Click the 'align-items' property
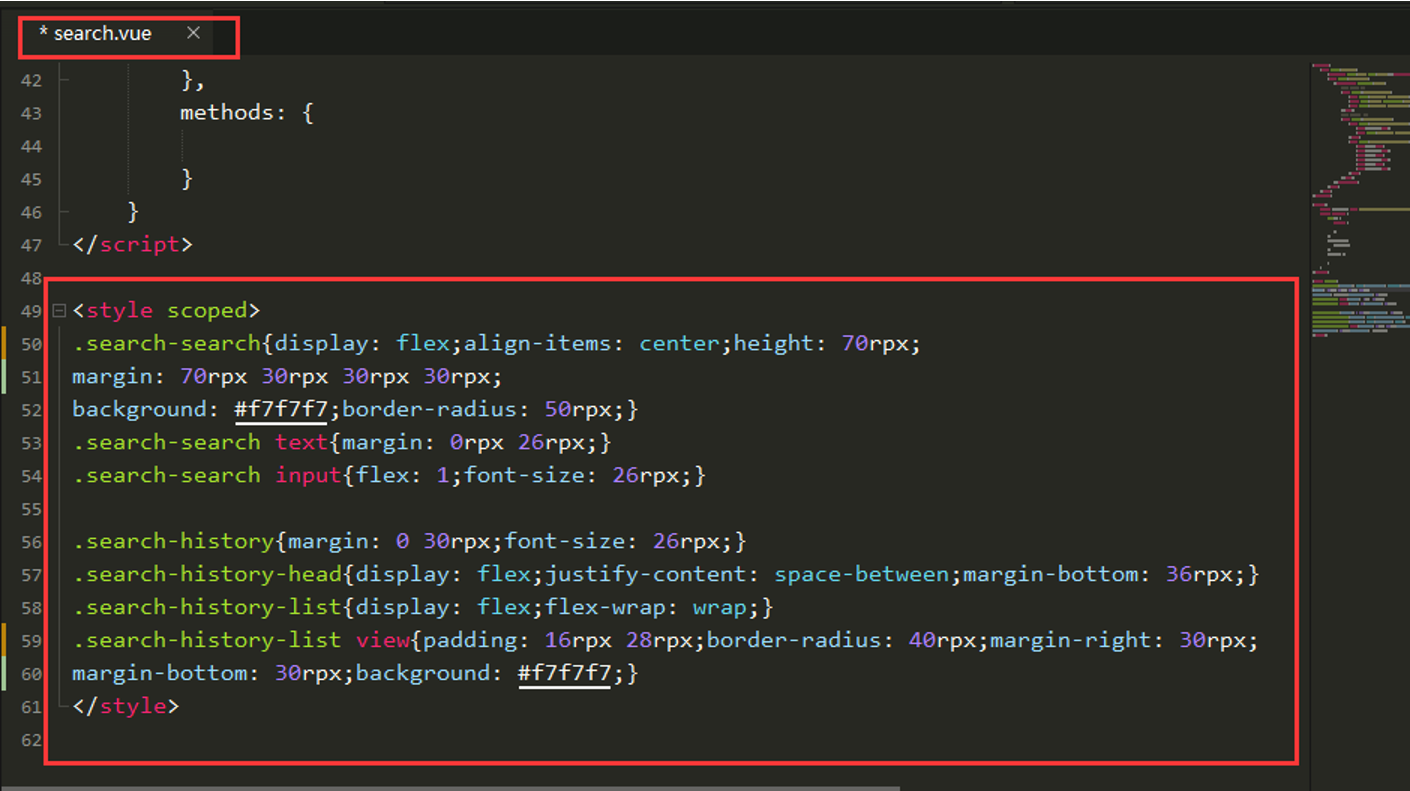 click(x=537, y=343)
